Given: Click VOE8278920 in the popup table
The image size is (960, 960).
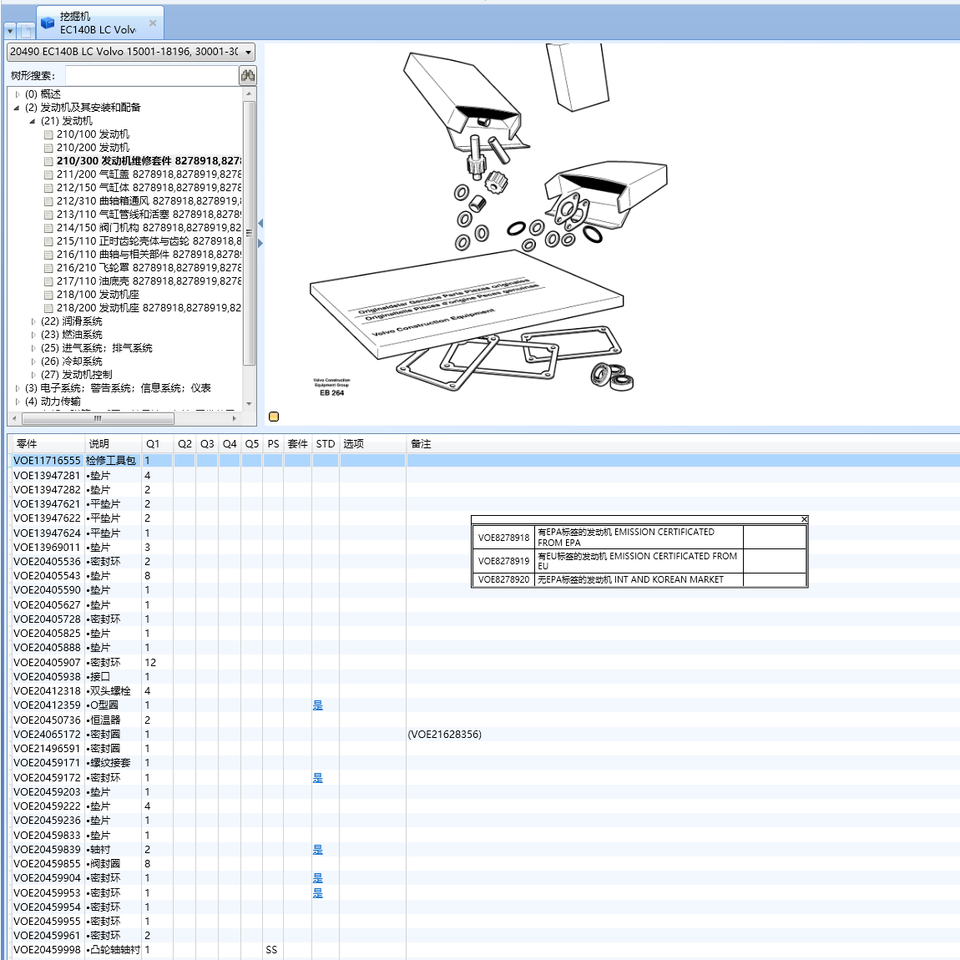Looking at the screenshot, I should pyautogui.click(x=503, y=580).
